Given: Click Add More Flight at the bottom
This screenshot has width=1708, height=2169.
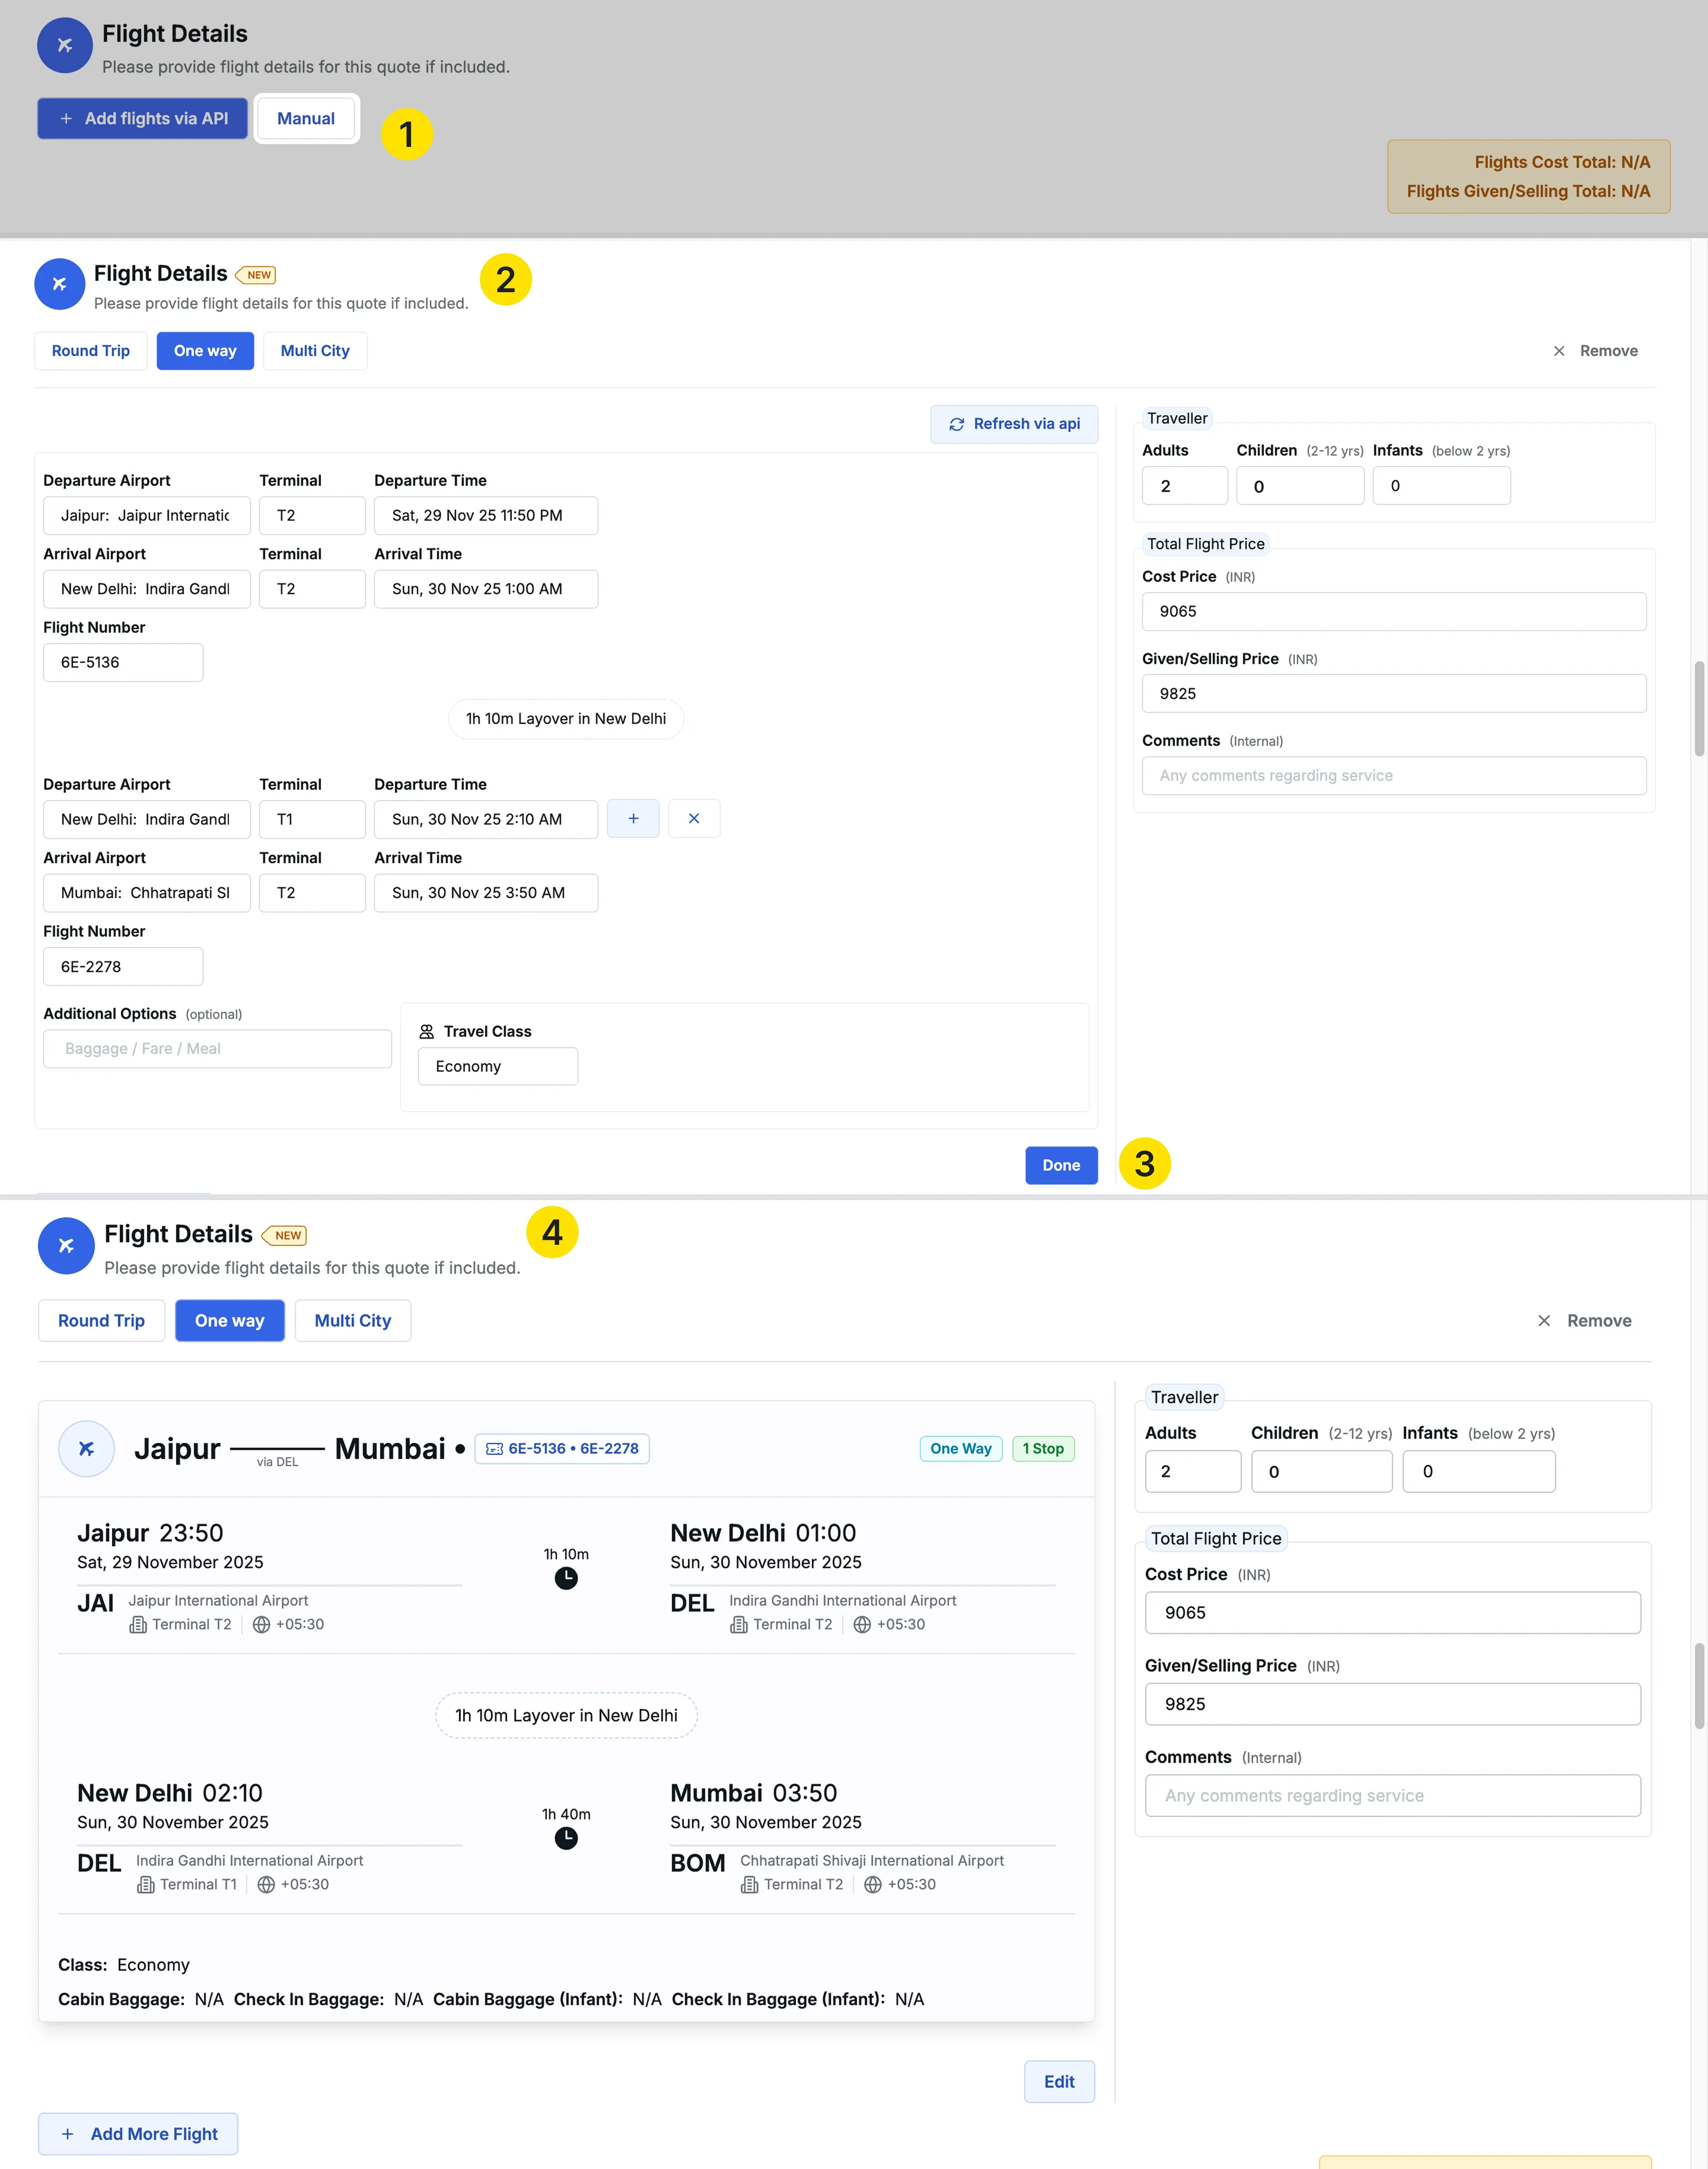Looking at the screenshot, I should pos(137,2133).
